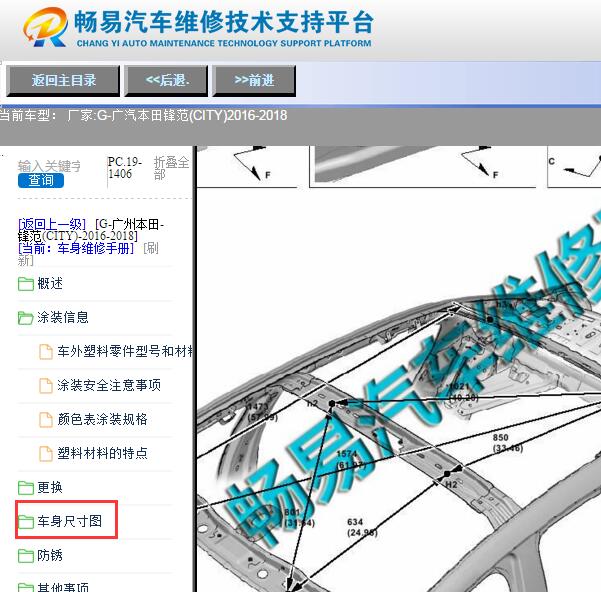
Task: Click the PC.19-1406 code text
Action: pyautogui.click(x=125, y=167)
